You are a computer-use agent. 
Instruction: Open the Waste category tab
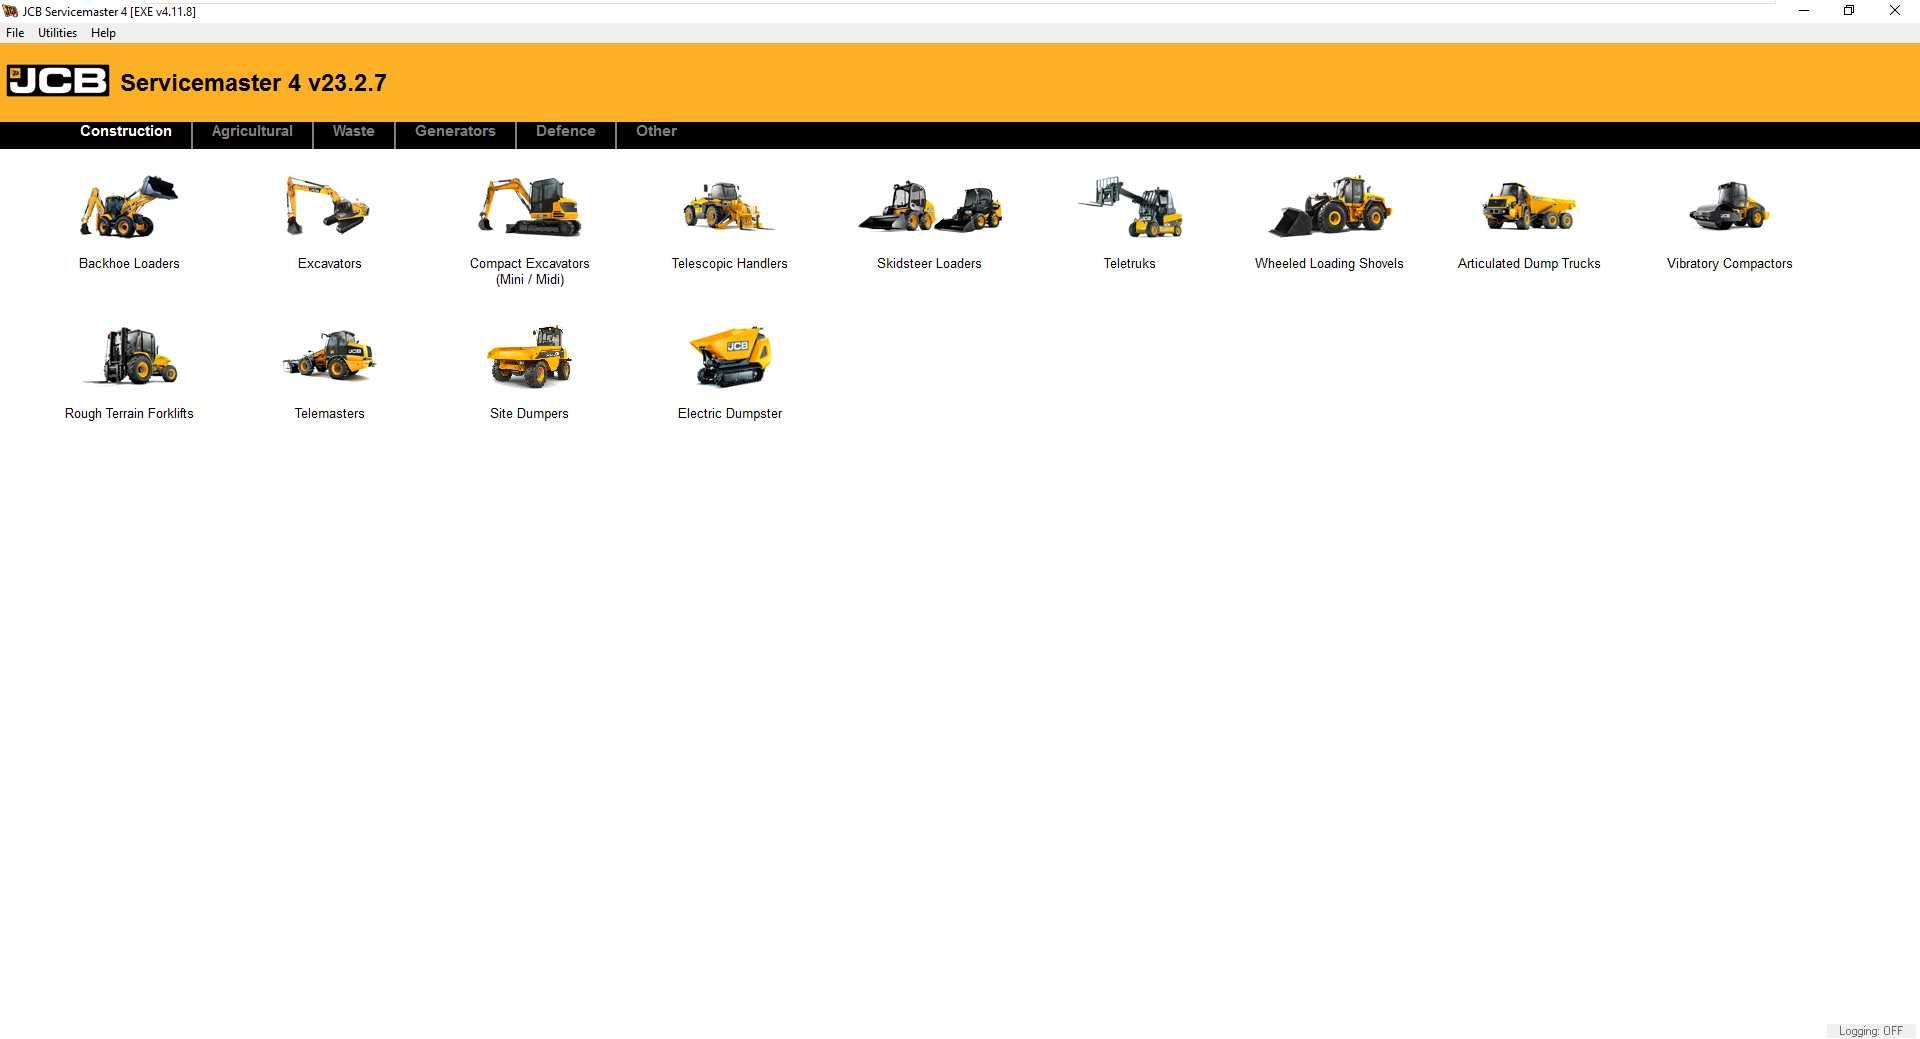pyautogui.click(x=354, y=131)
